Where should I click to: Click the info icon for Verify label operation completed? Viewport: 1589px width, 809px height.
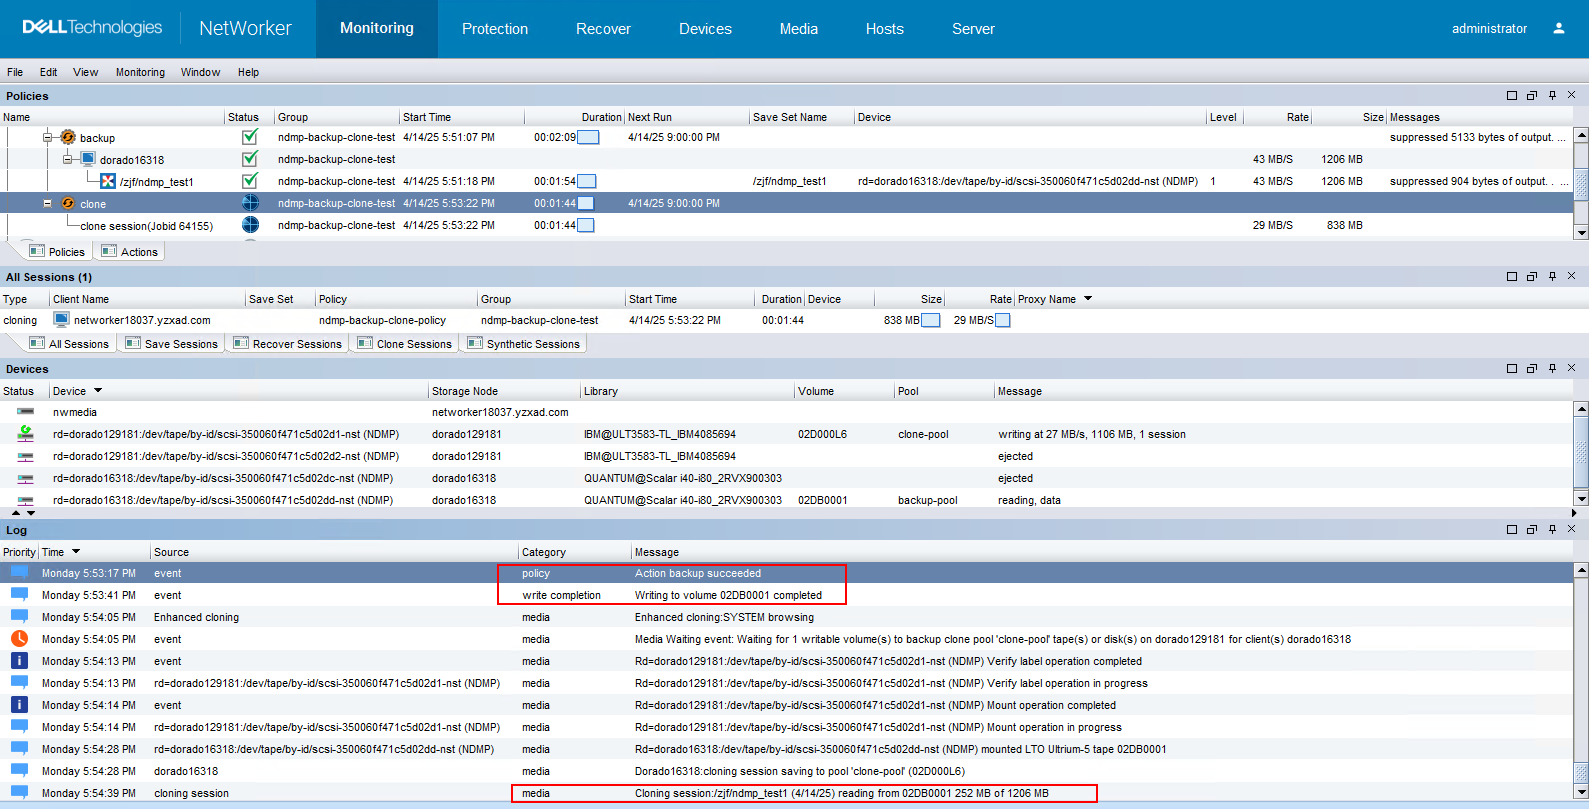click(x=19, y=660)
